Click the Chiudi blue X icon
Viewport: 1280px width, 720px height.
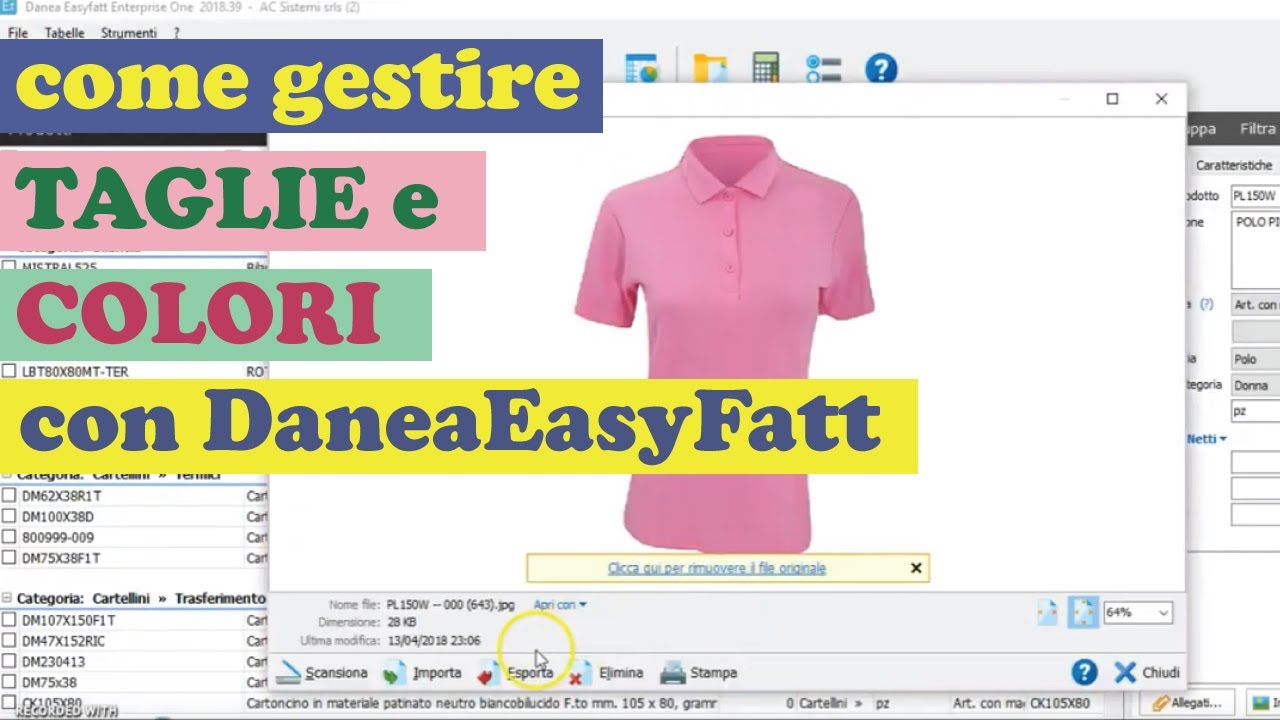(x=1125, y=672)
